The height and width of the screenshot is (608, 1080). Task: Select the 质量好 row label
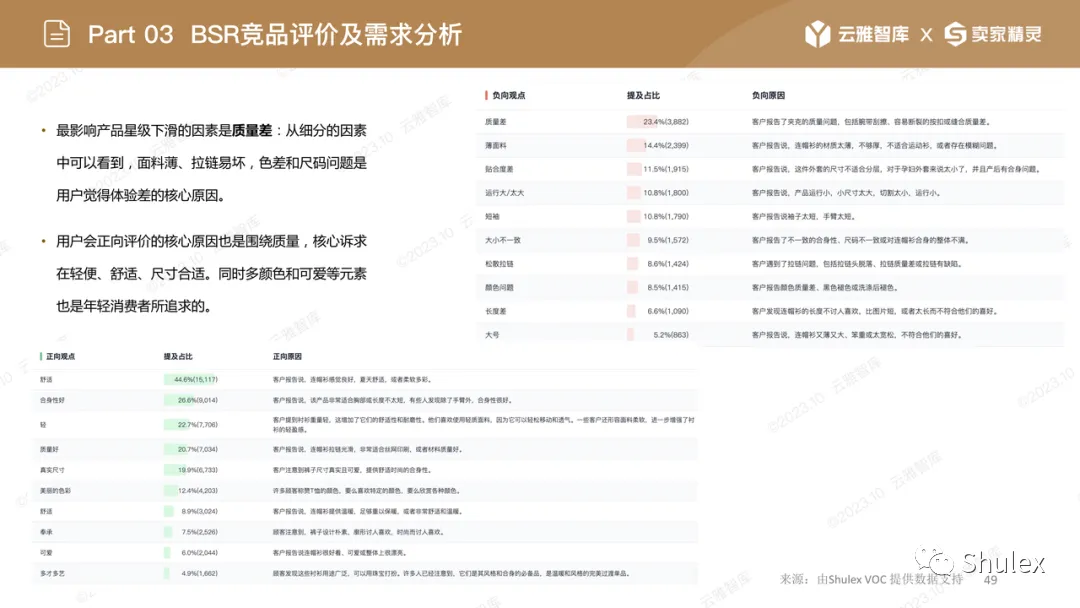pyautogui.click(x=49, y=449)
